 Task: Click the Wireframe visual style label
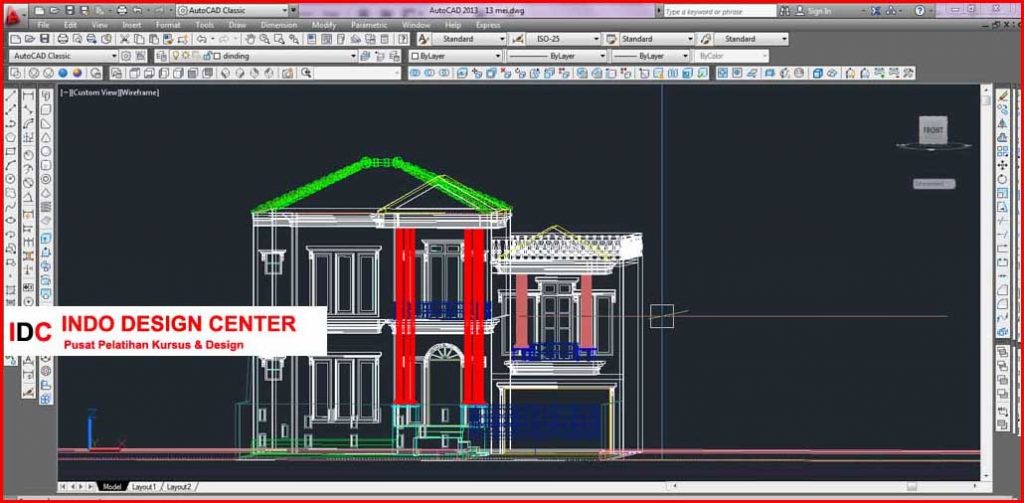click(x=140, y=93)
